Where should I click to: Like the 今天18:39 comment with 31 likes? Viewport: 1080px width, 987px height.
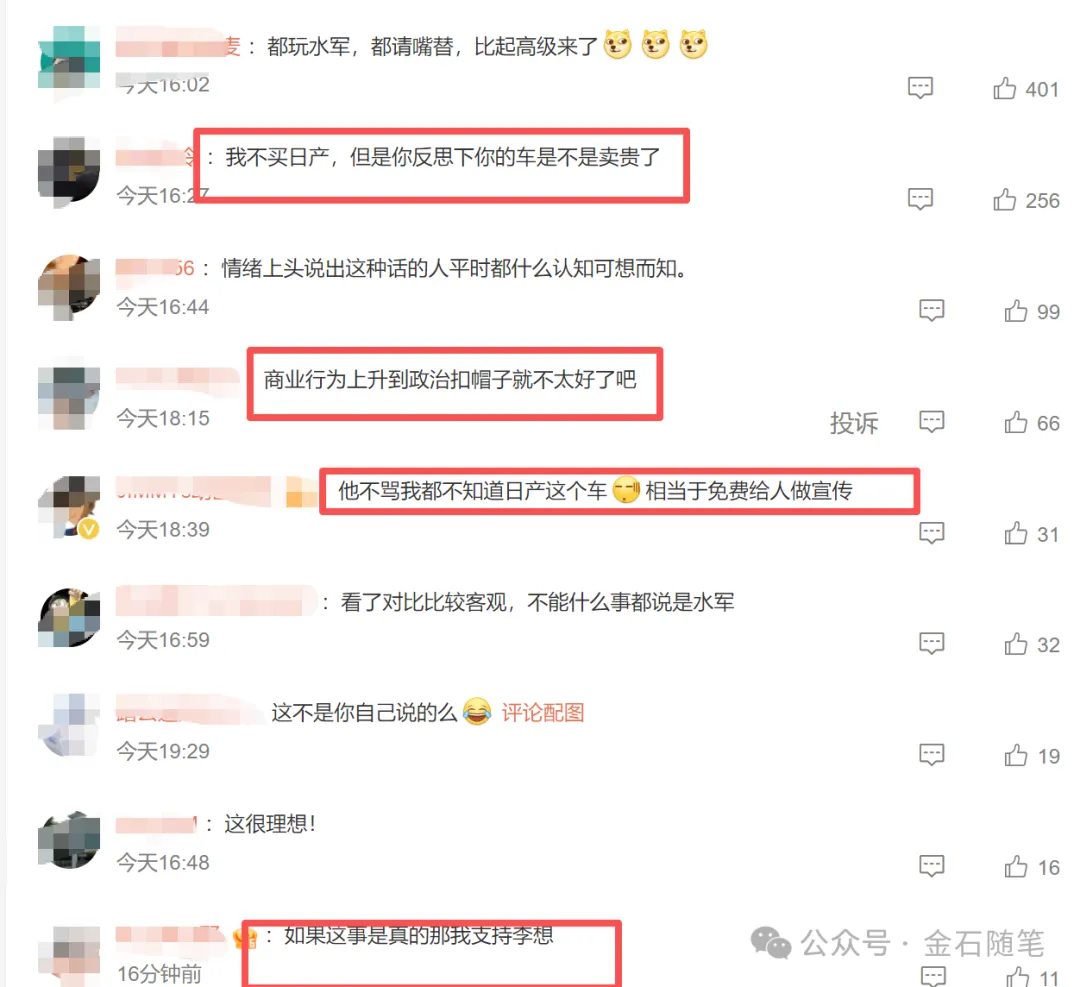click(1015, 533)
